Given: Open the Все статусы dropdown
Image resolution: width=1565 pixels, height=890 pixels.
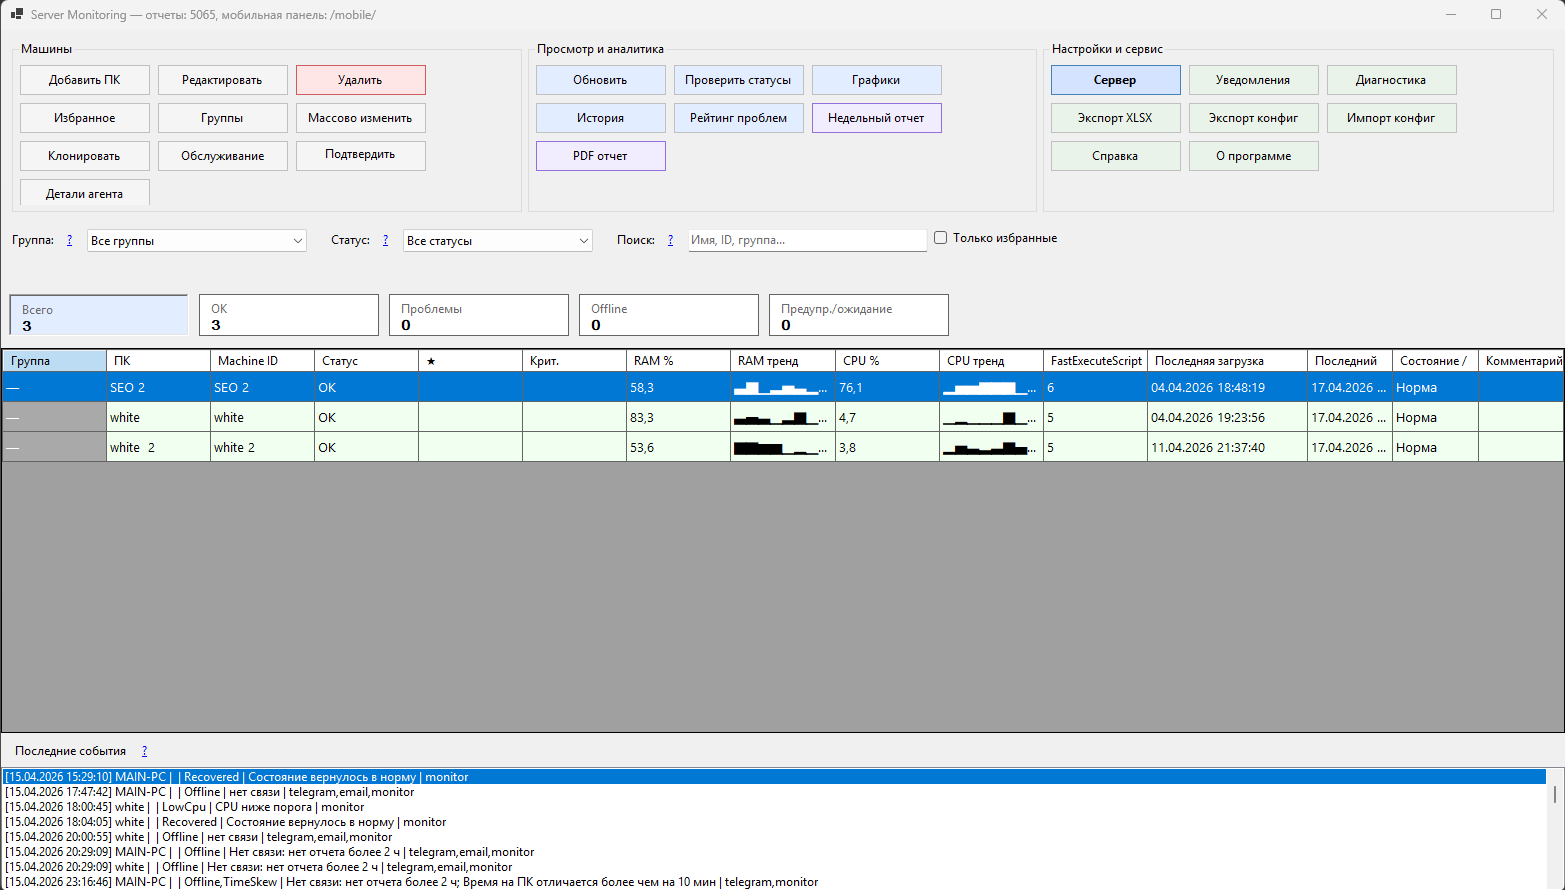Looking at the screenshot, I should pyautogui.click(x=497, y=240).
